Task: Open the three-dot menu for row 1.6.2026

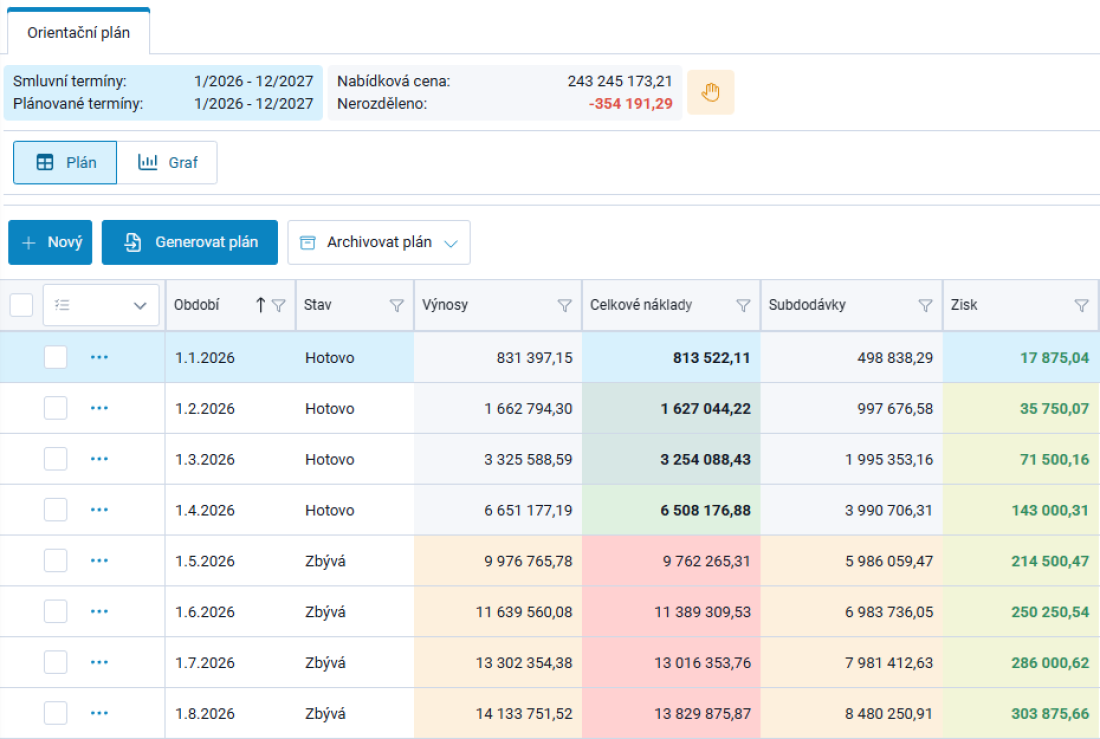Action: coord(100,611)
